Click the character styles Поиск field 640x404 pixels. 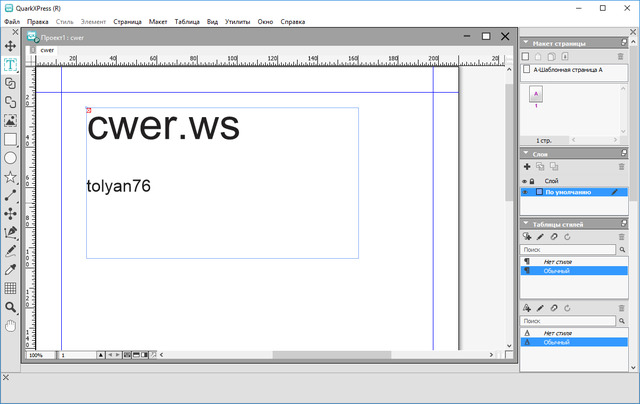click(568, 321)
